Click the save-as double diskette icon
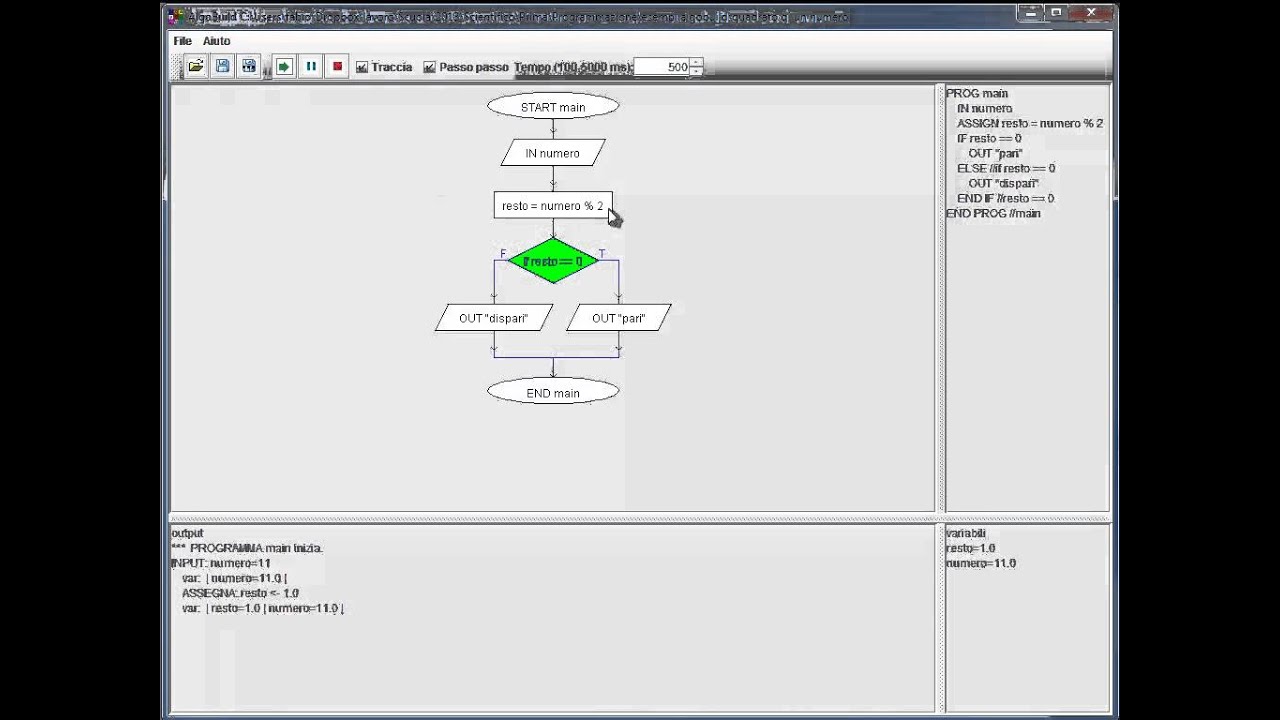 pos(249,67)
